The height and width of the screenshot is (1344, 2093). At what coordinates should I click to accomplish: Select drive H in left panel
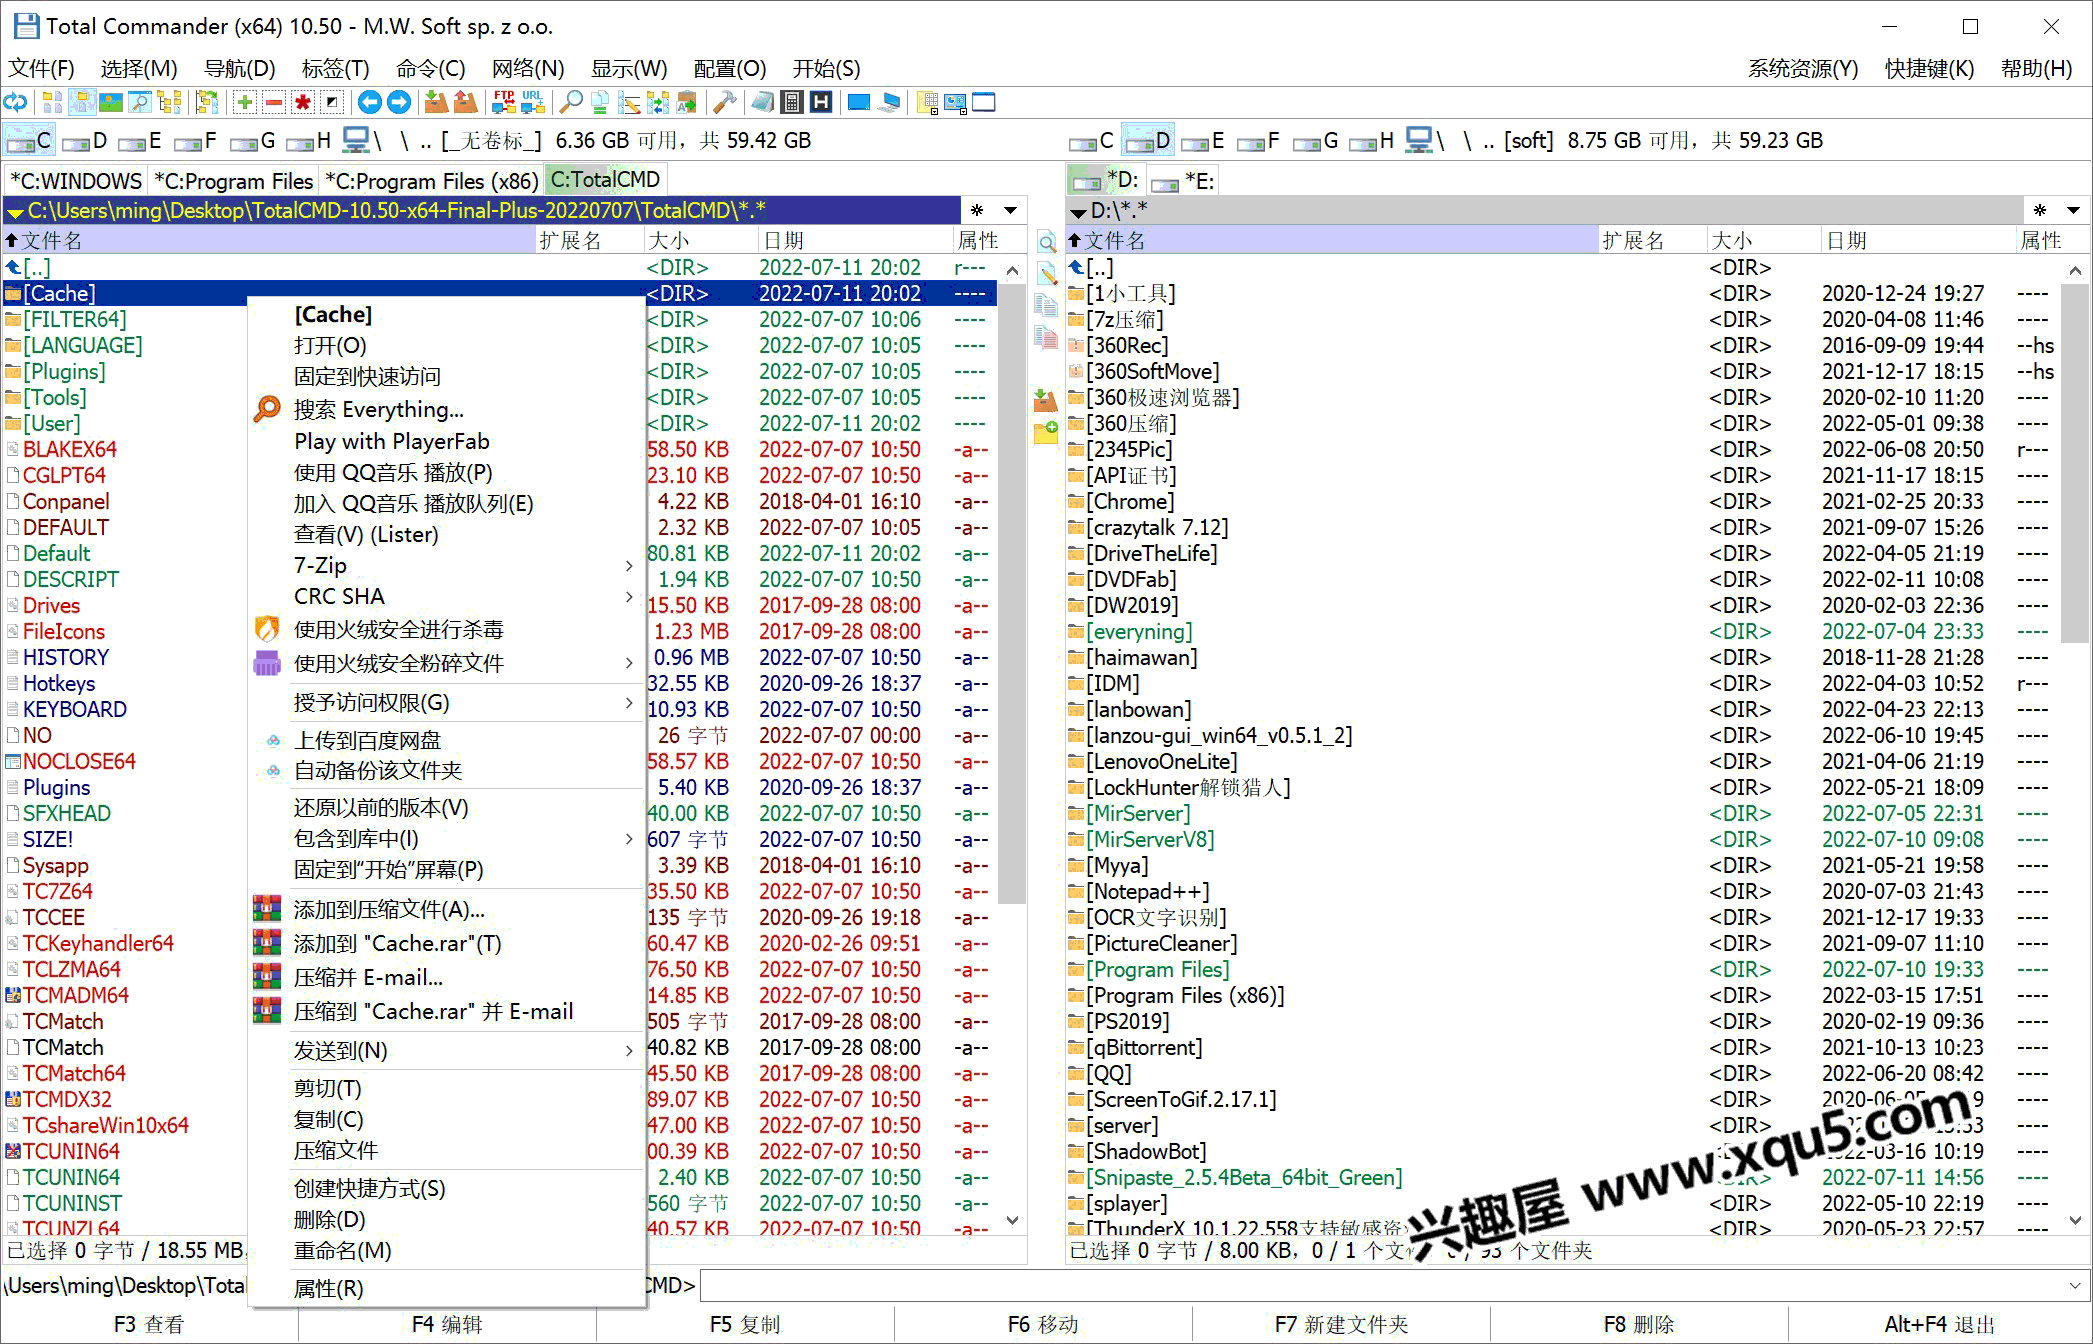(309, 141)
